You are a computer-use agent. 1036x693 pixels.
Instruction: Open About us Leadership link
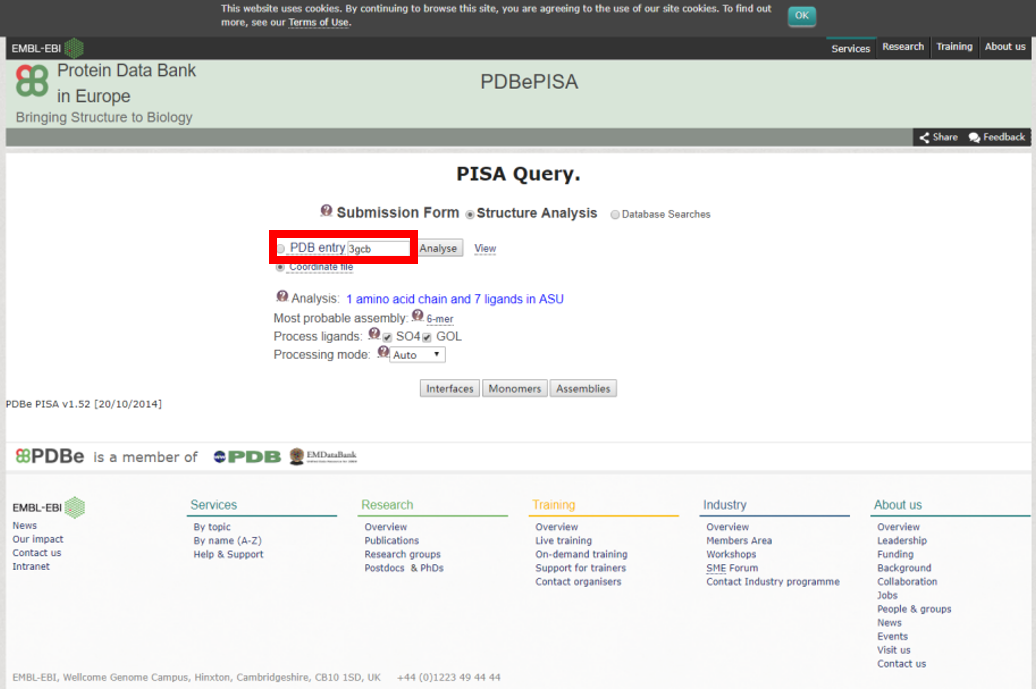tap(902, 541)
